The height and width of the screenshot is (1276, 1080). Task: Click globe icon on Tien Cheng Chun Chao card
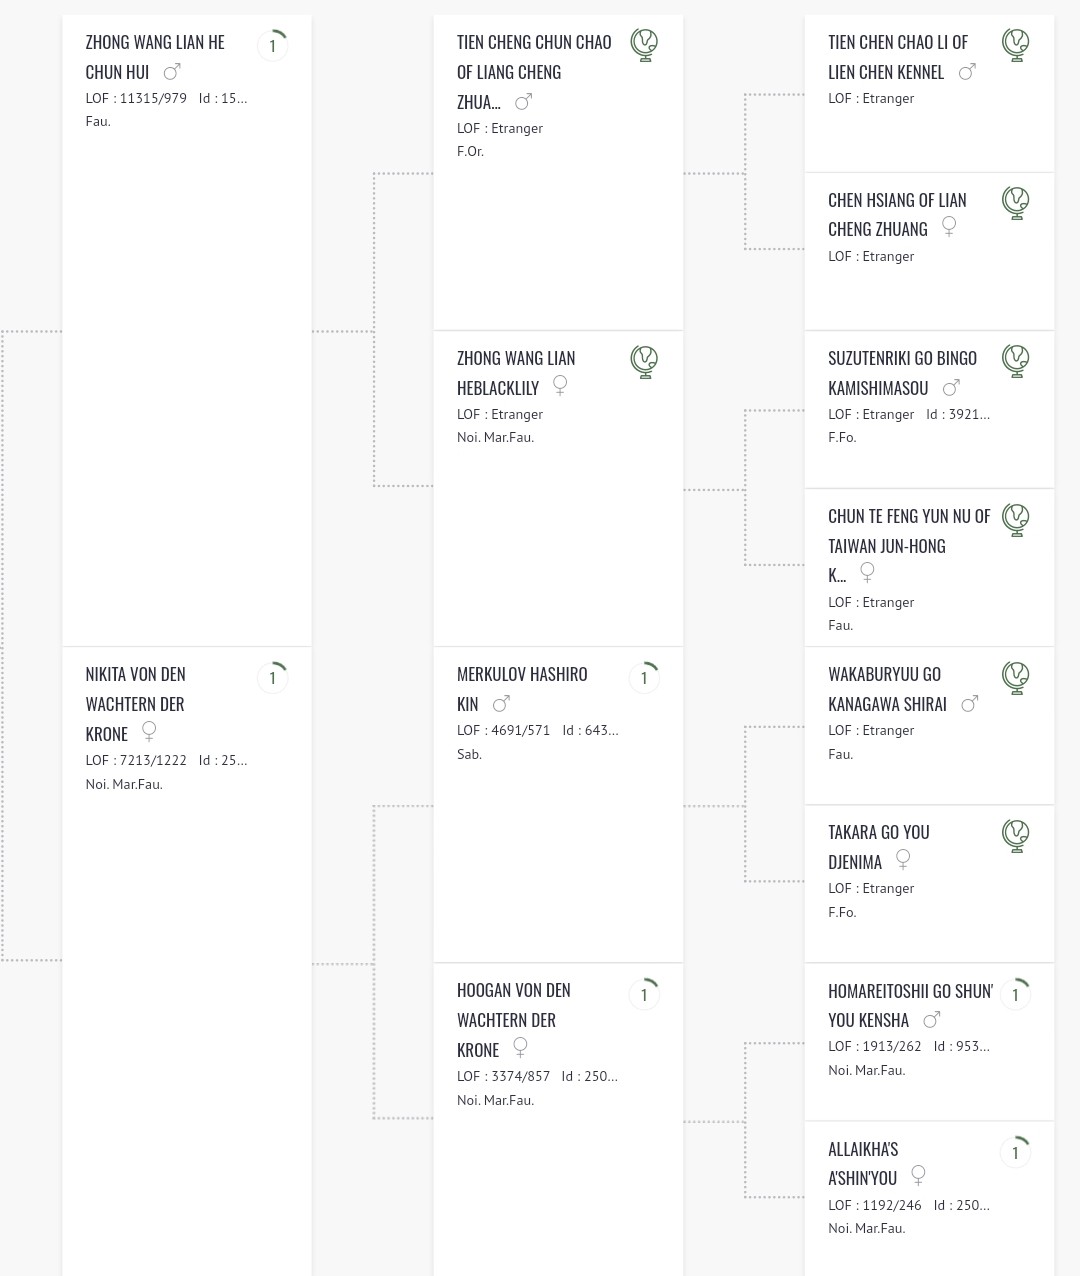(645, 45)
